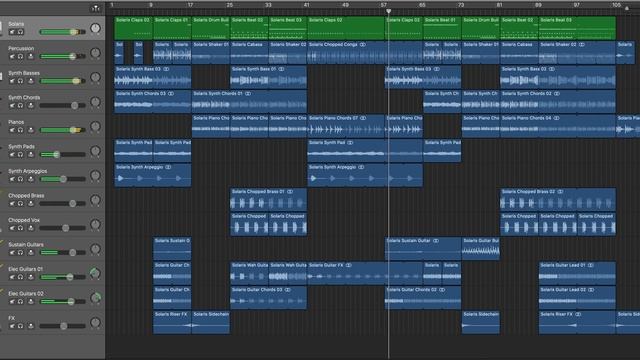Click the icon right of Synth Basses' solo button
This screenshot has height=360, width=640.
click(x=31, y=81)
